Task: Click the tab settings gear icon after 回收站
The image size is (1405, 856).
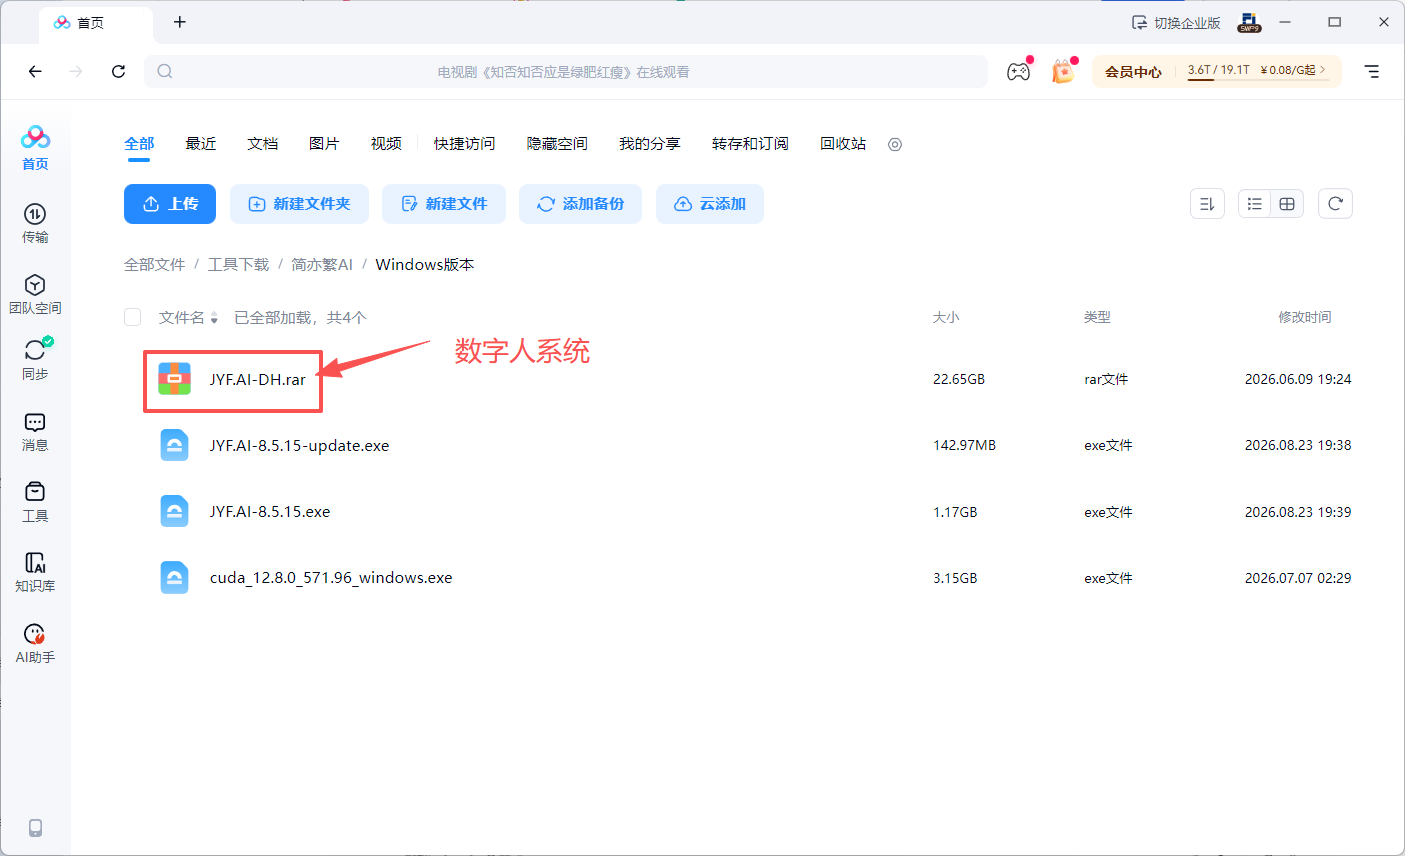Action: (x=895, y=144)
